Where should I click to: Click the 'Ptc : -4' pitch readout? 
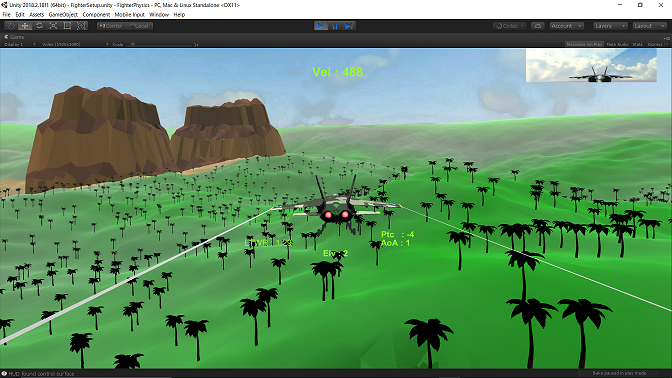[x=398, y=234]
